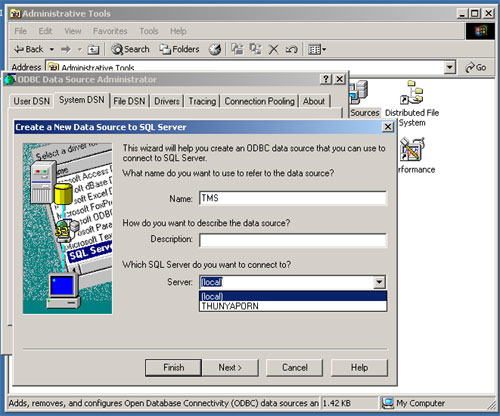Switch to the Drivers tab

click(x=167, y=101)
